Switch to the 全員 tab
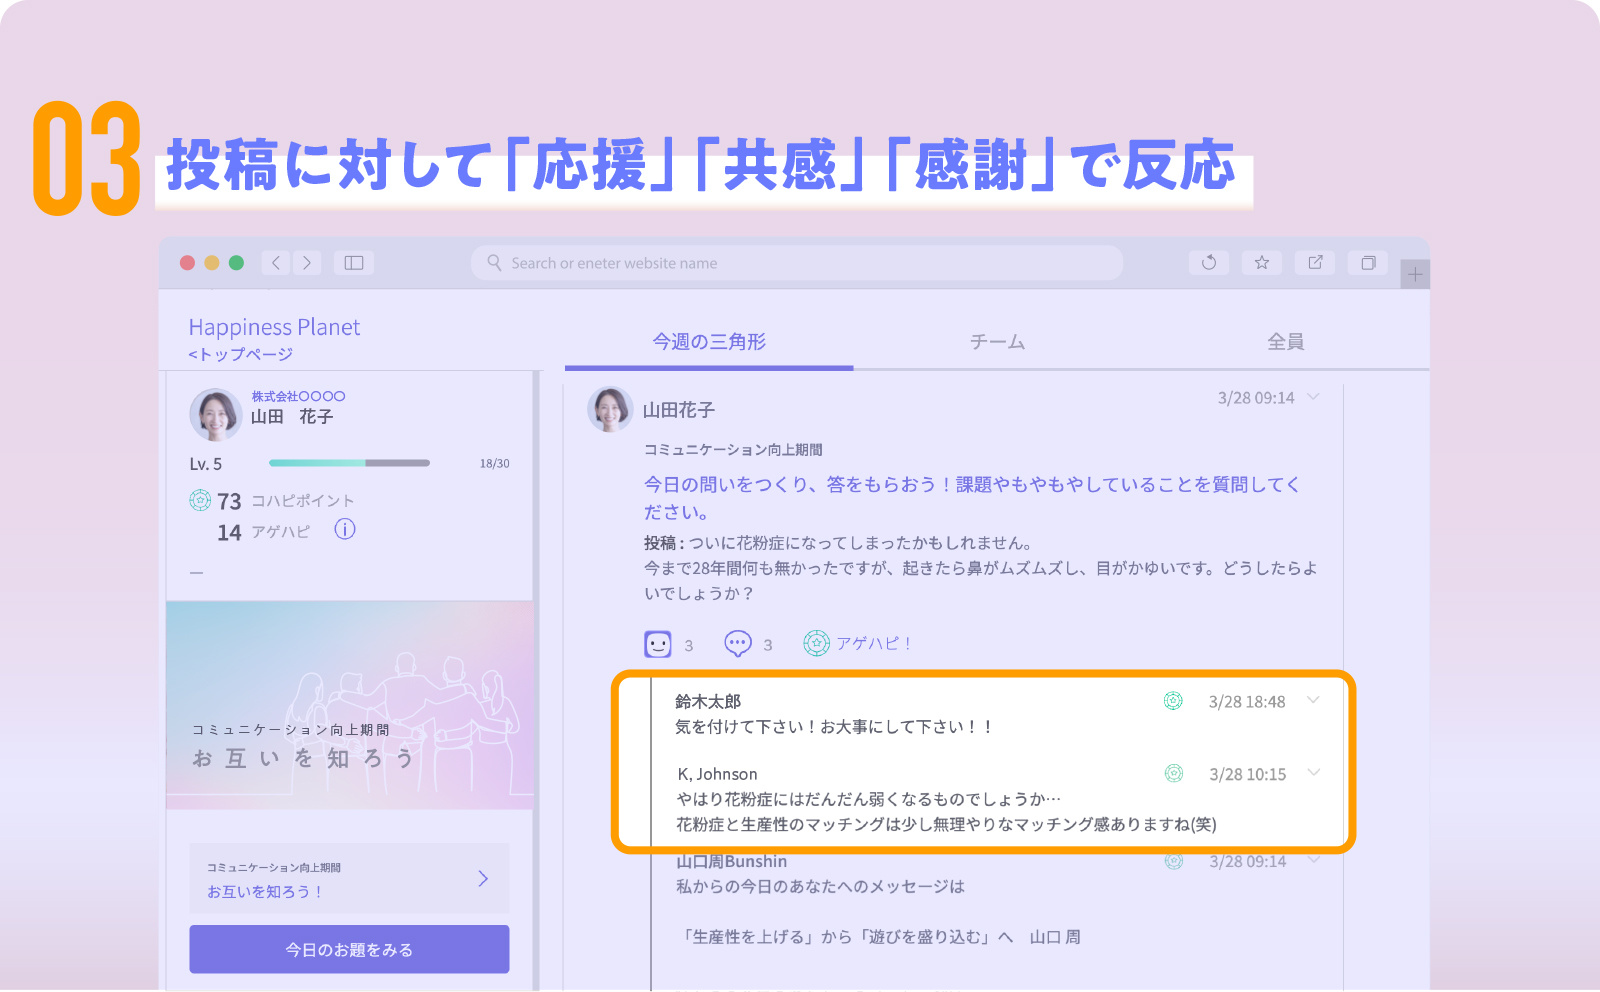Viewport: 1600px width, 992px height. 1285,342
